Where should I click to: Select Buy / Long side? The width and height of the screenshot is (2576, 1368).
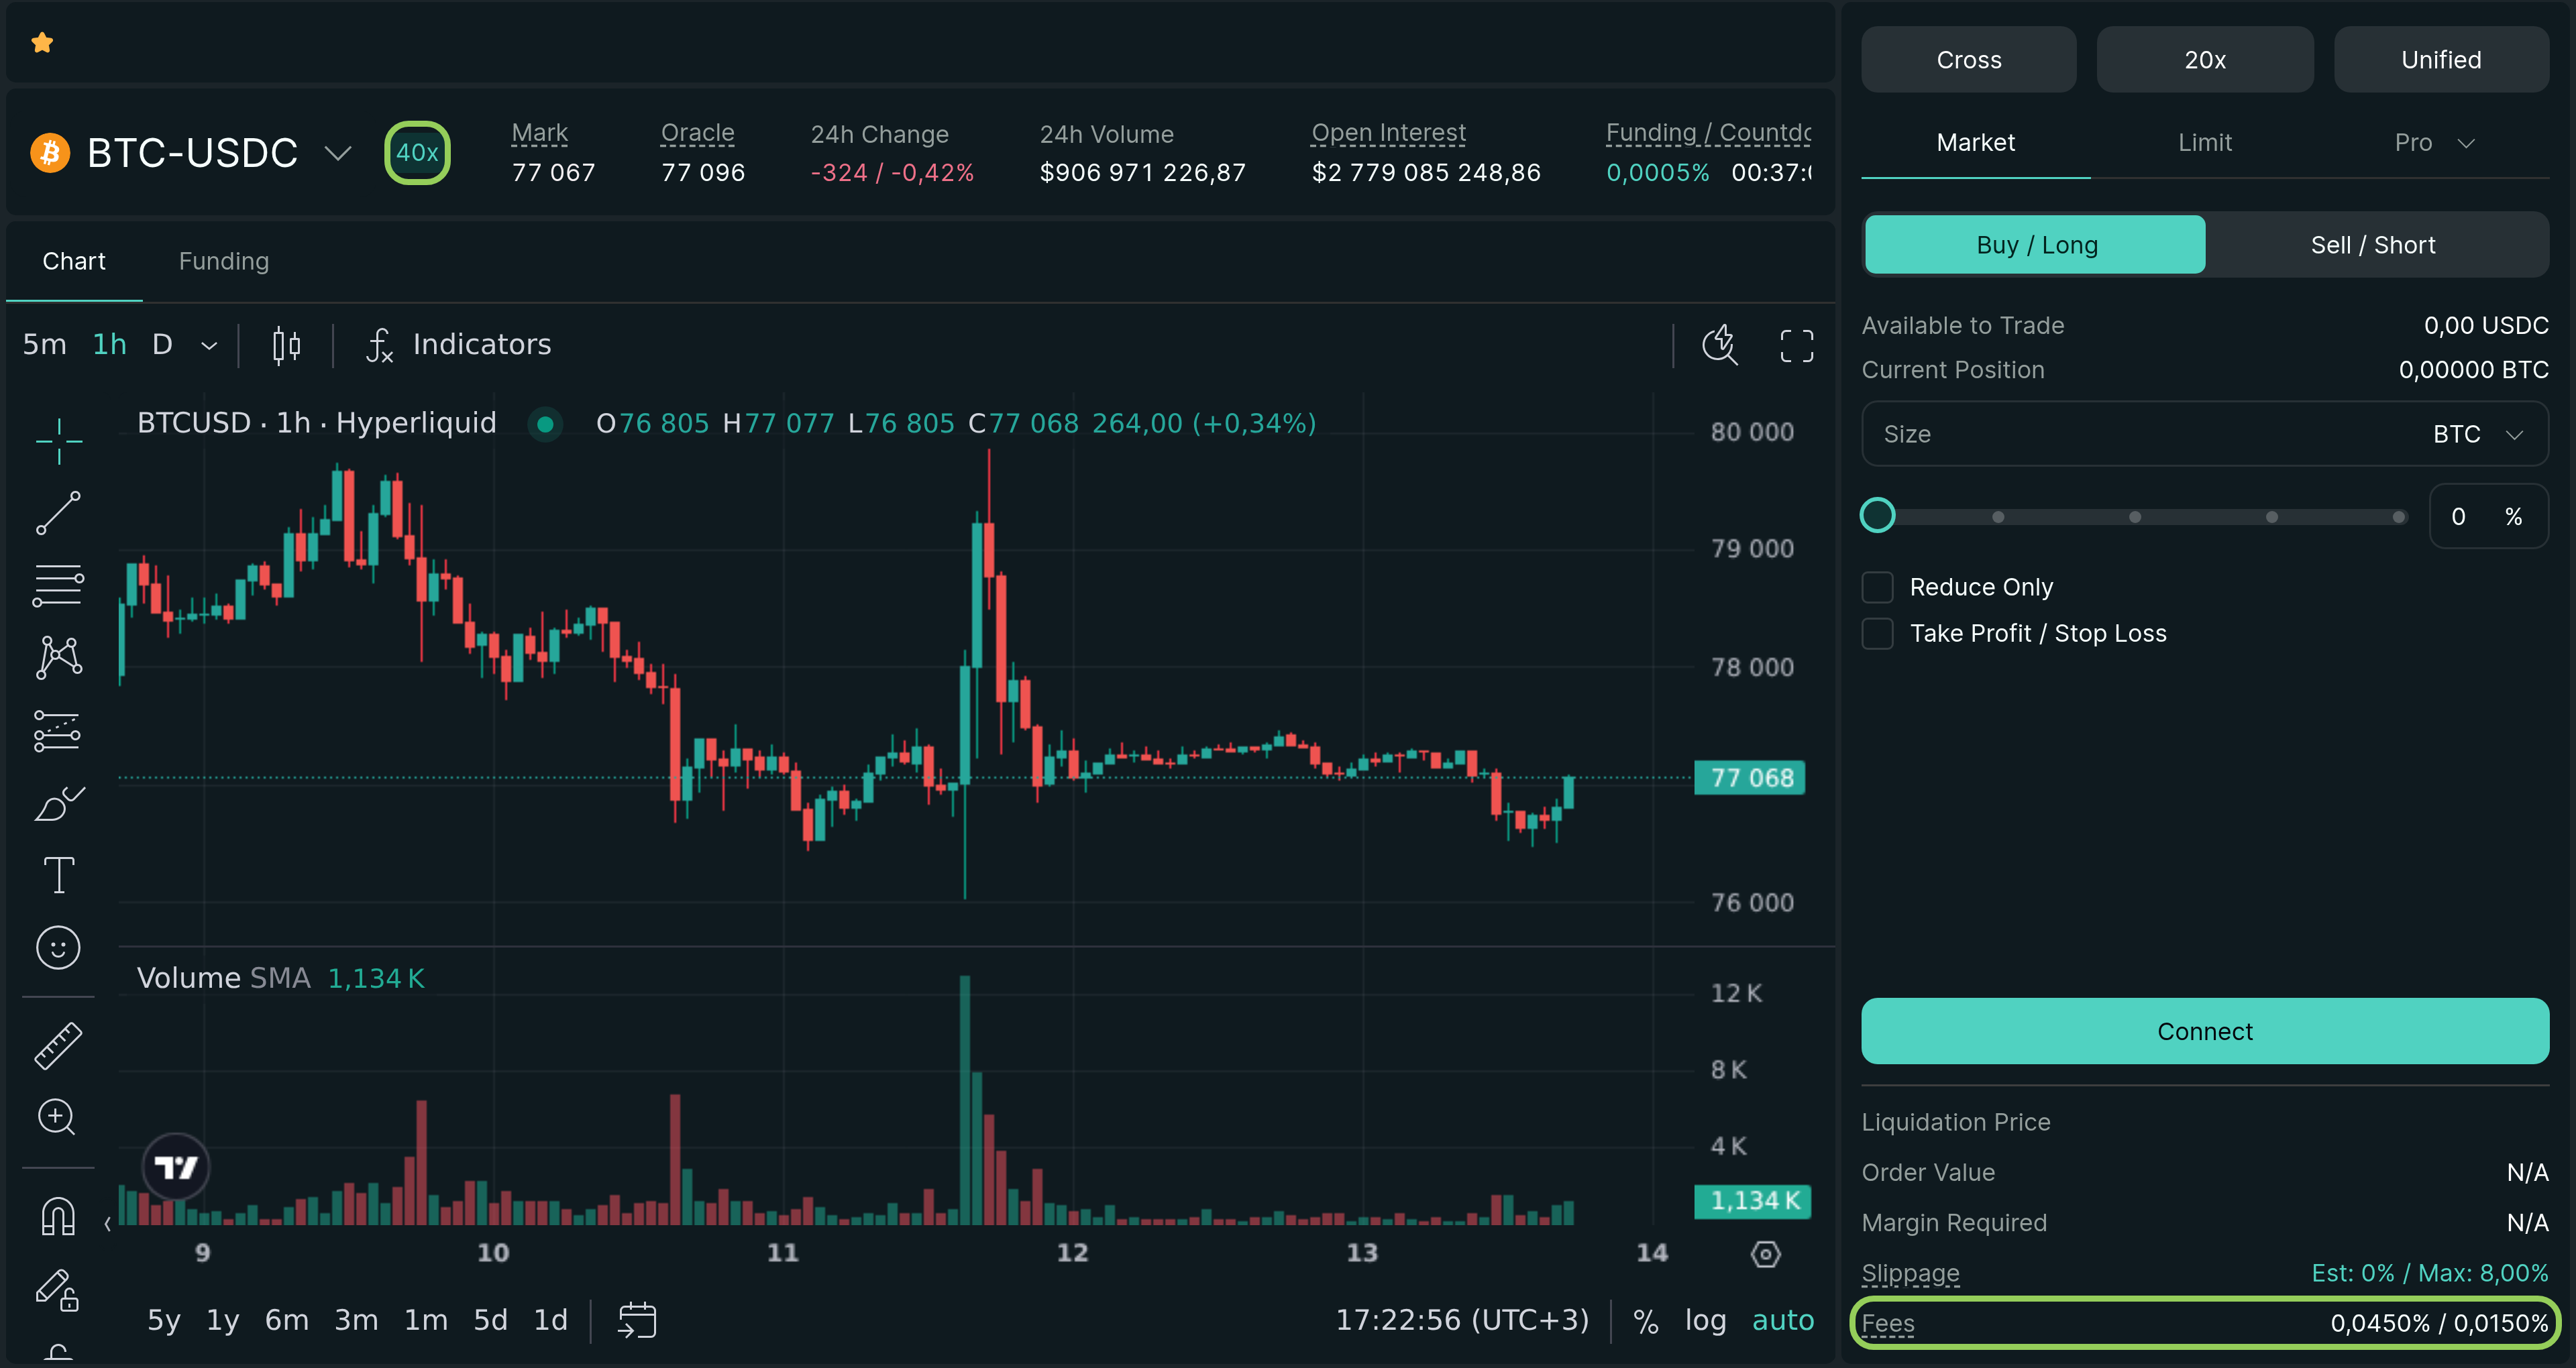2036,245
